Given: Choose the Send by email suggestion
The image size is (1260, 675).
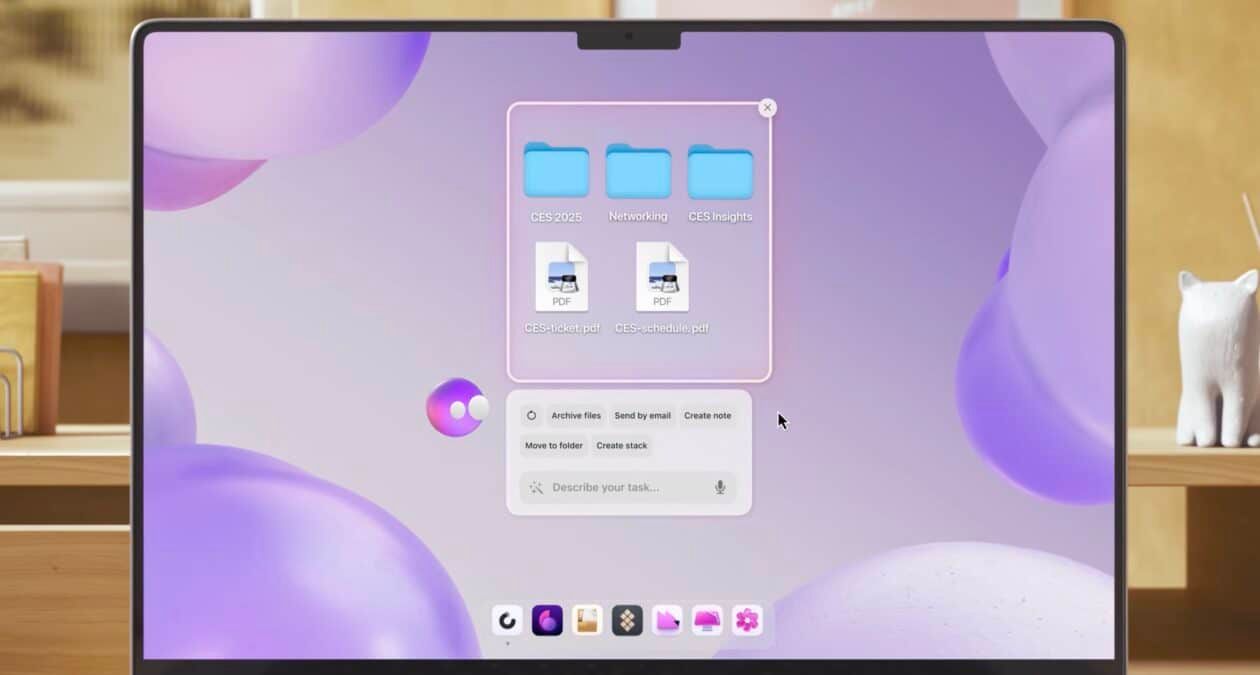Looking at the screenshot, I should point(643,415).
